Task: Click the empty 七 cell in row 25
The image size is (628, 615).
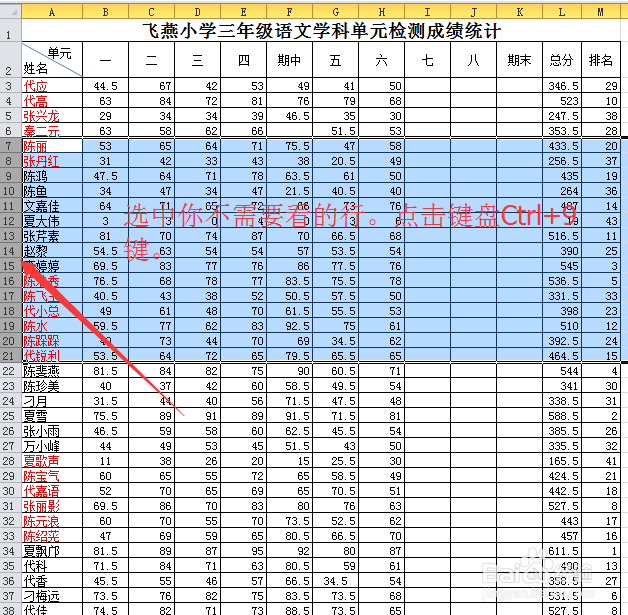Action: (x=427, y=416)
